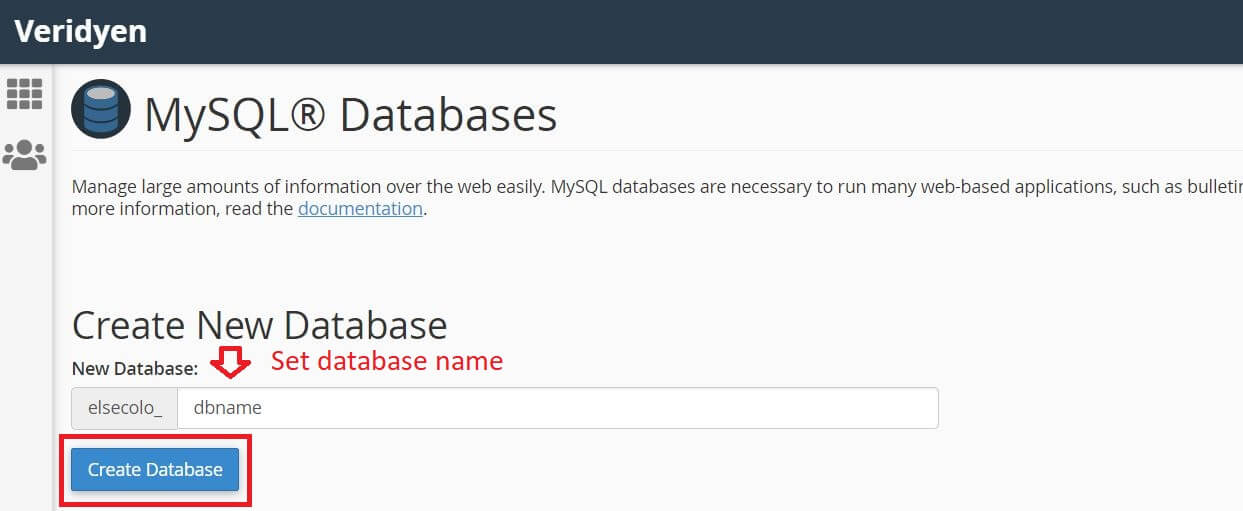This screenshot has width=1243, height=511.
Task: Click the 'New Database:' field label
Action: (x=135, y=369)
